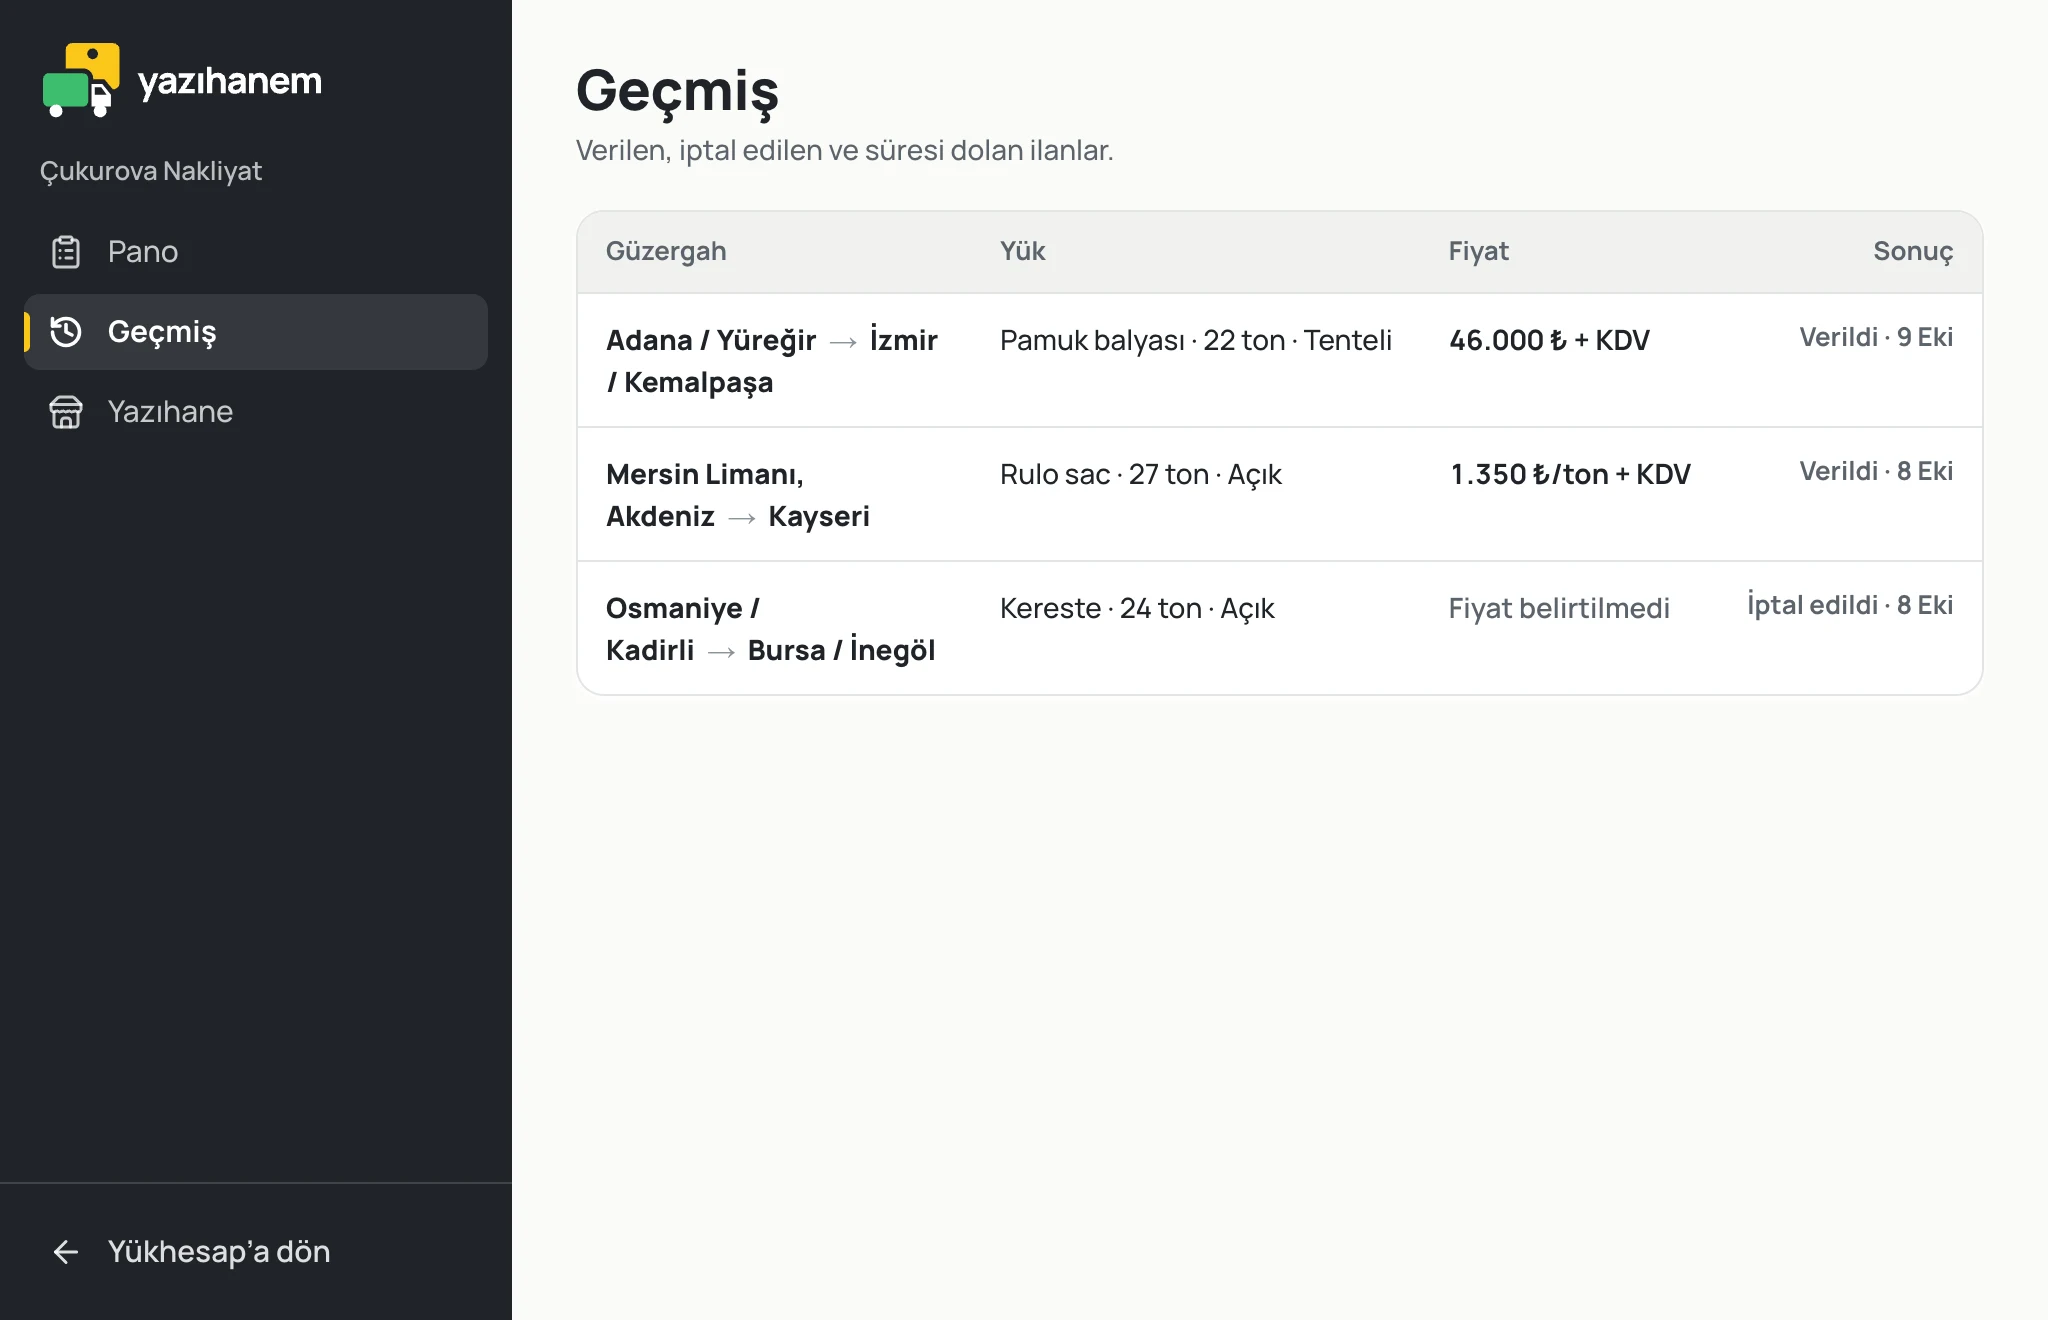Click the Sonuç column header
The width and height of the screenshot is (2048, 1320).
(1913, 251)
